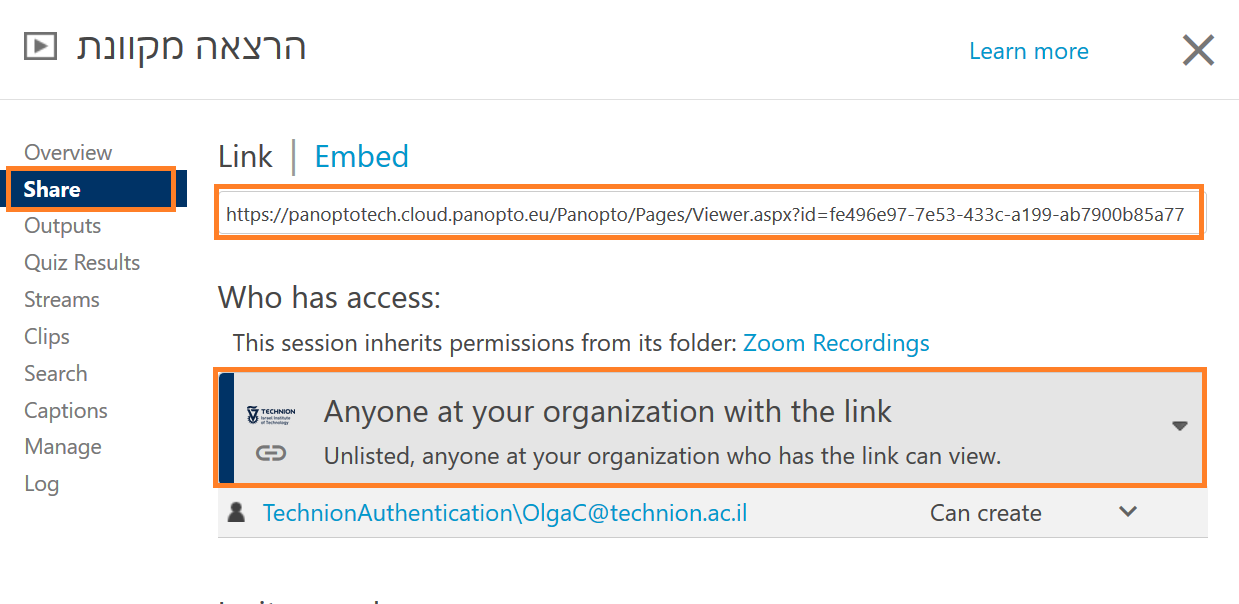Image resolution: width=1239 pixels, height=604 pixels.
Task: Select Anyone at your organization option
Action: pos(607,411)
